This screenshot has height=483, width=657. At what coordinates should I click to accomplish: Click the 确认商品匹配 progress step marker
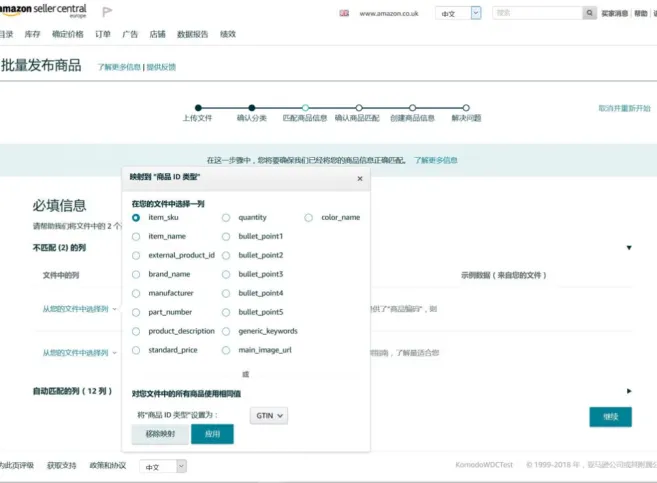pyautogui.click(x=359, y=108)
